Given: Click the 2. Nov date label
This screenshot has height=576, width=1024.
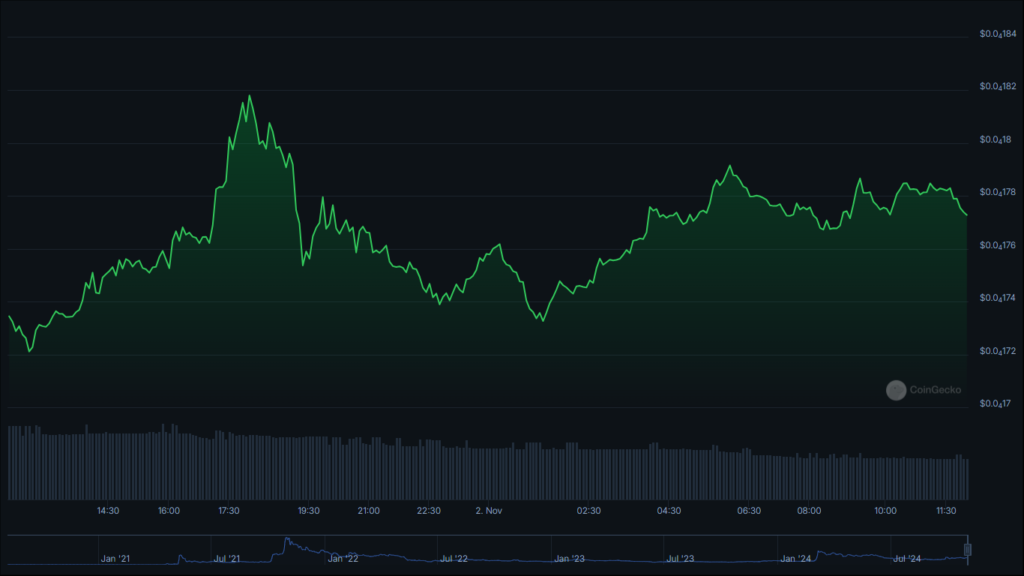Looking at the screenshot, I should click(488, 511).
